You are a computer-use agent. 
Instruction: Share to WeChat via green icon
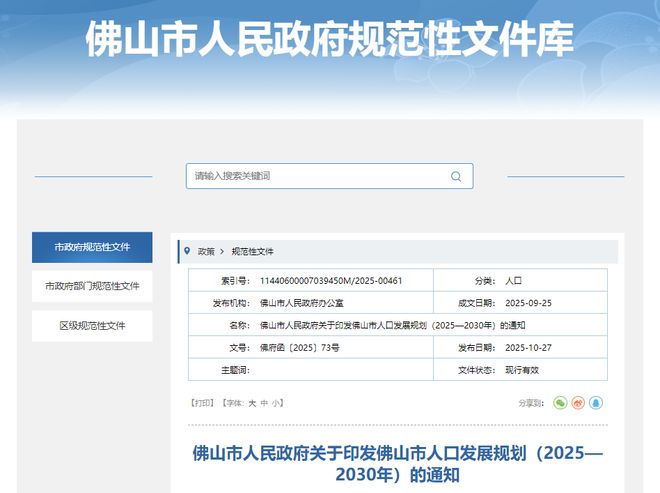560,403
